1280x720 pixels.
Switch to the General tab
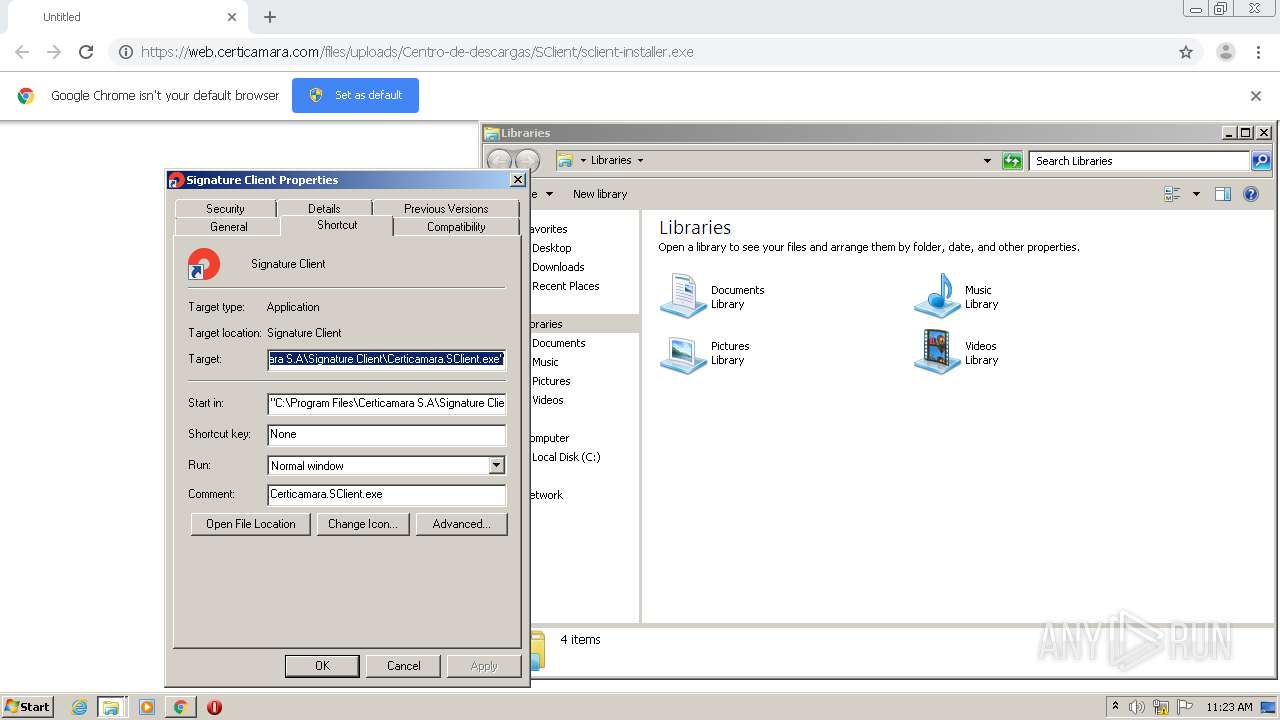(x=228, y=227)
